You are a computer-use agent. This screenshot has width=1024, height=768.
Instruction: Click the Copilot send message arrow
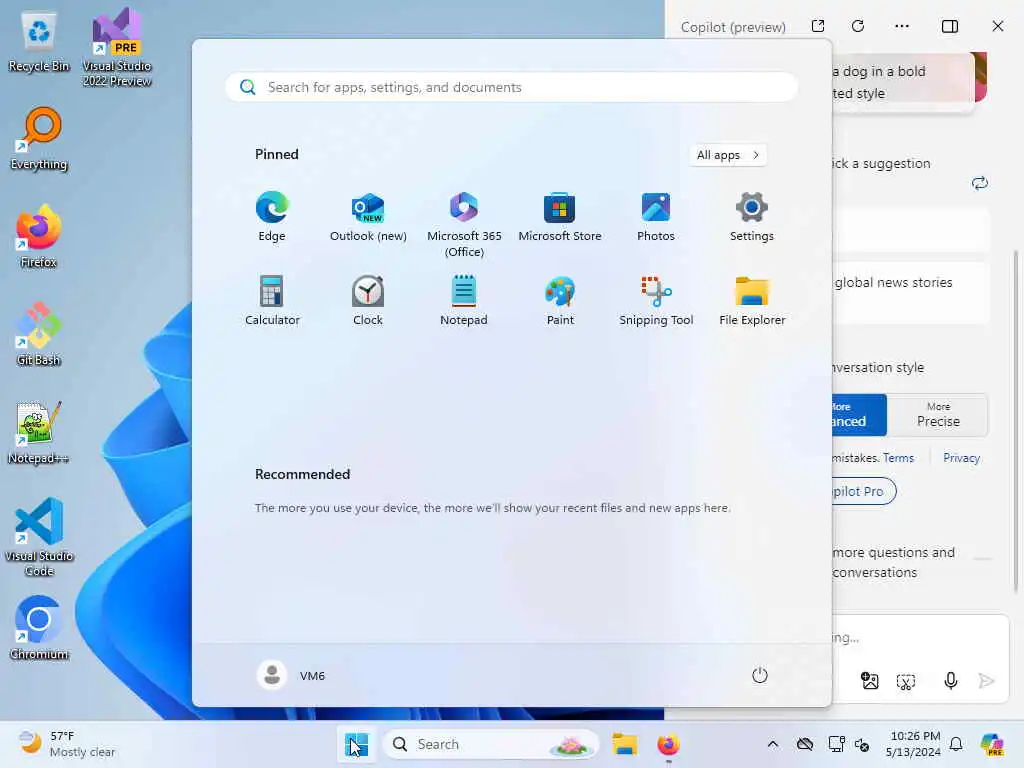click(x=986, y=681)
